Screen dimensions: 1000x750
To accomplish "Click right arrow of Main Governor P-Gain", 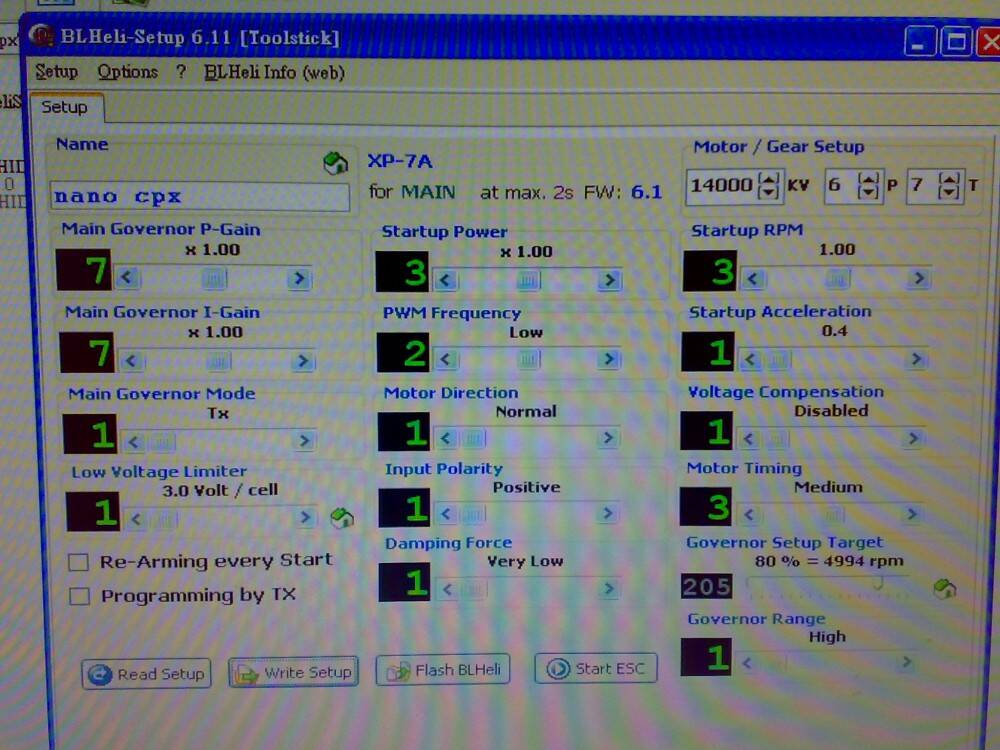I will (298, 279).
